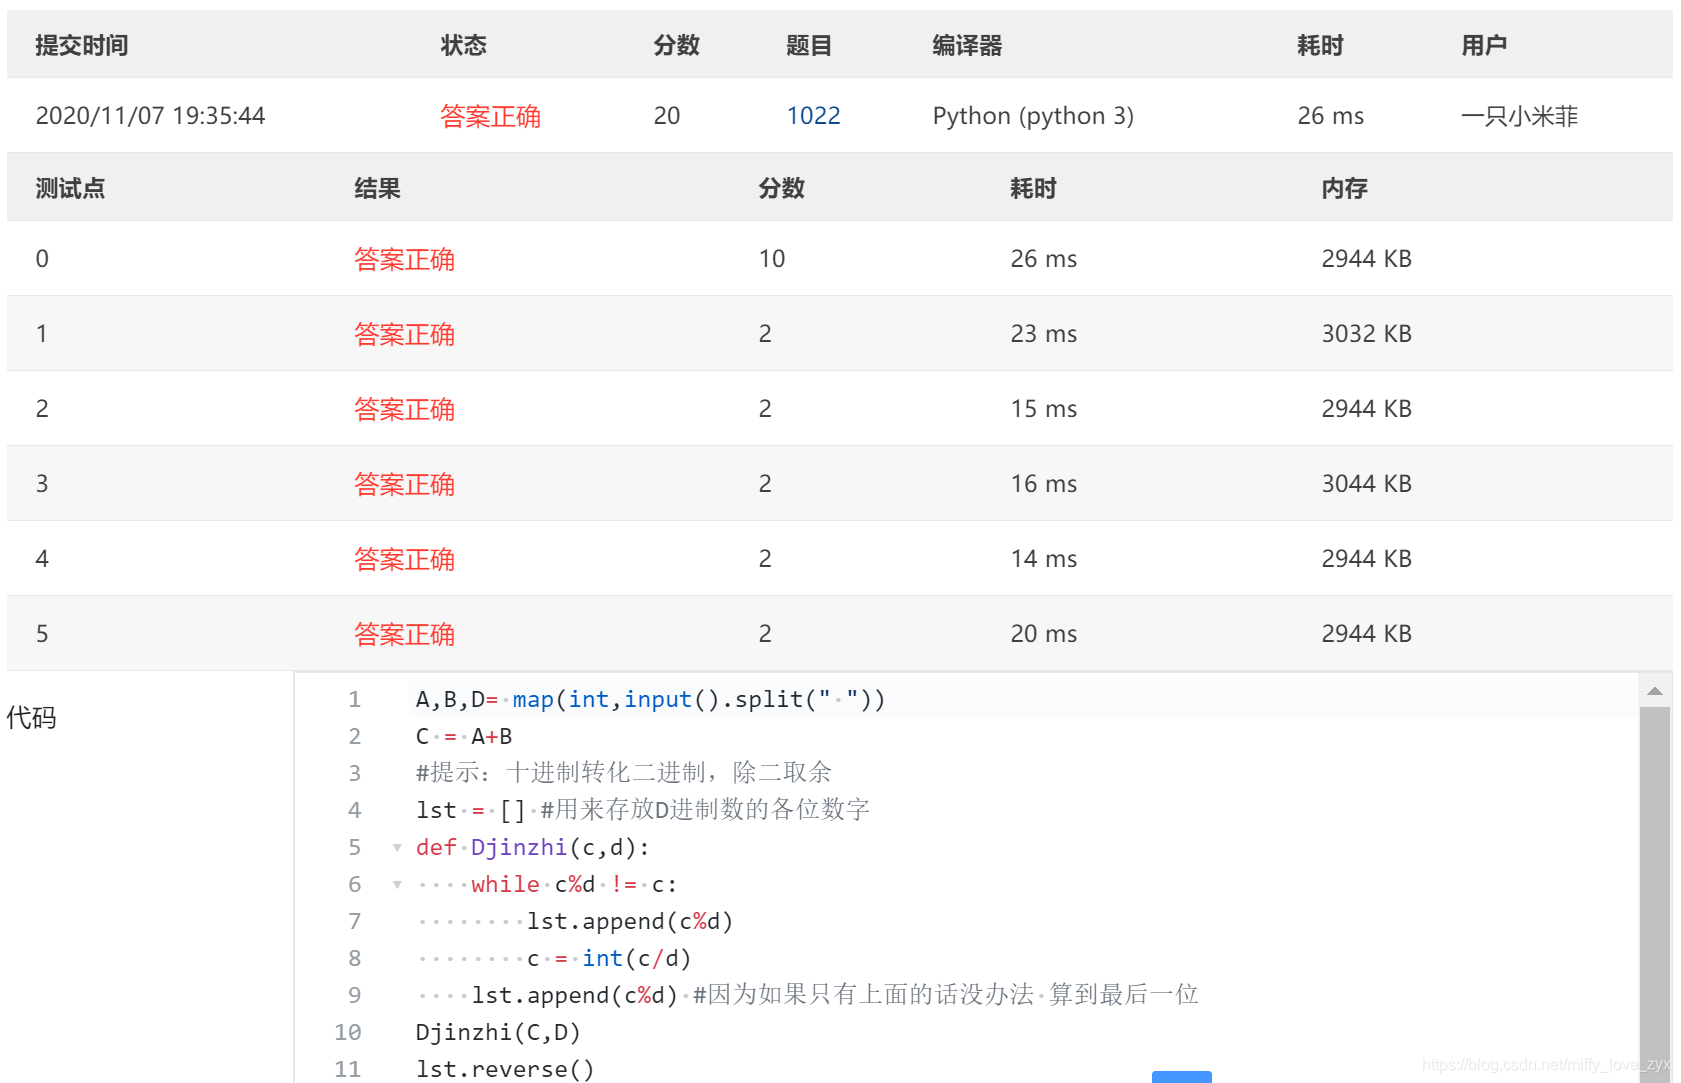1681x1083 pixels.
Task: Open problem 1022 link
Action: coord(813,115)
